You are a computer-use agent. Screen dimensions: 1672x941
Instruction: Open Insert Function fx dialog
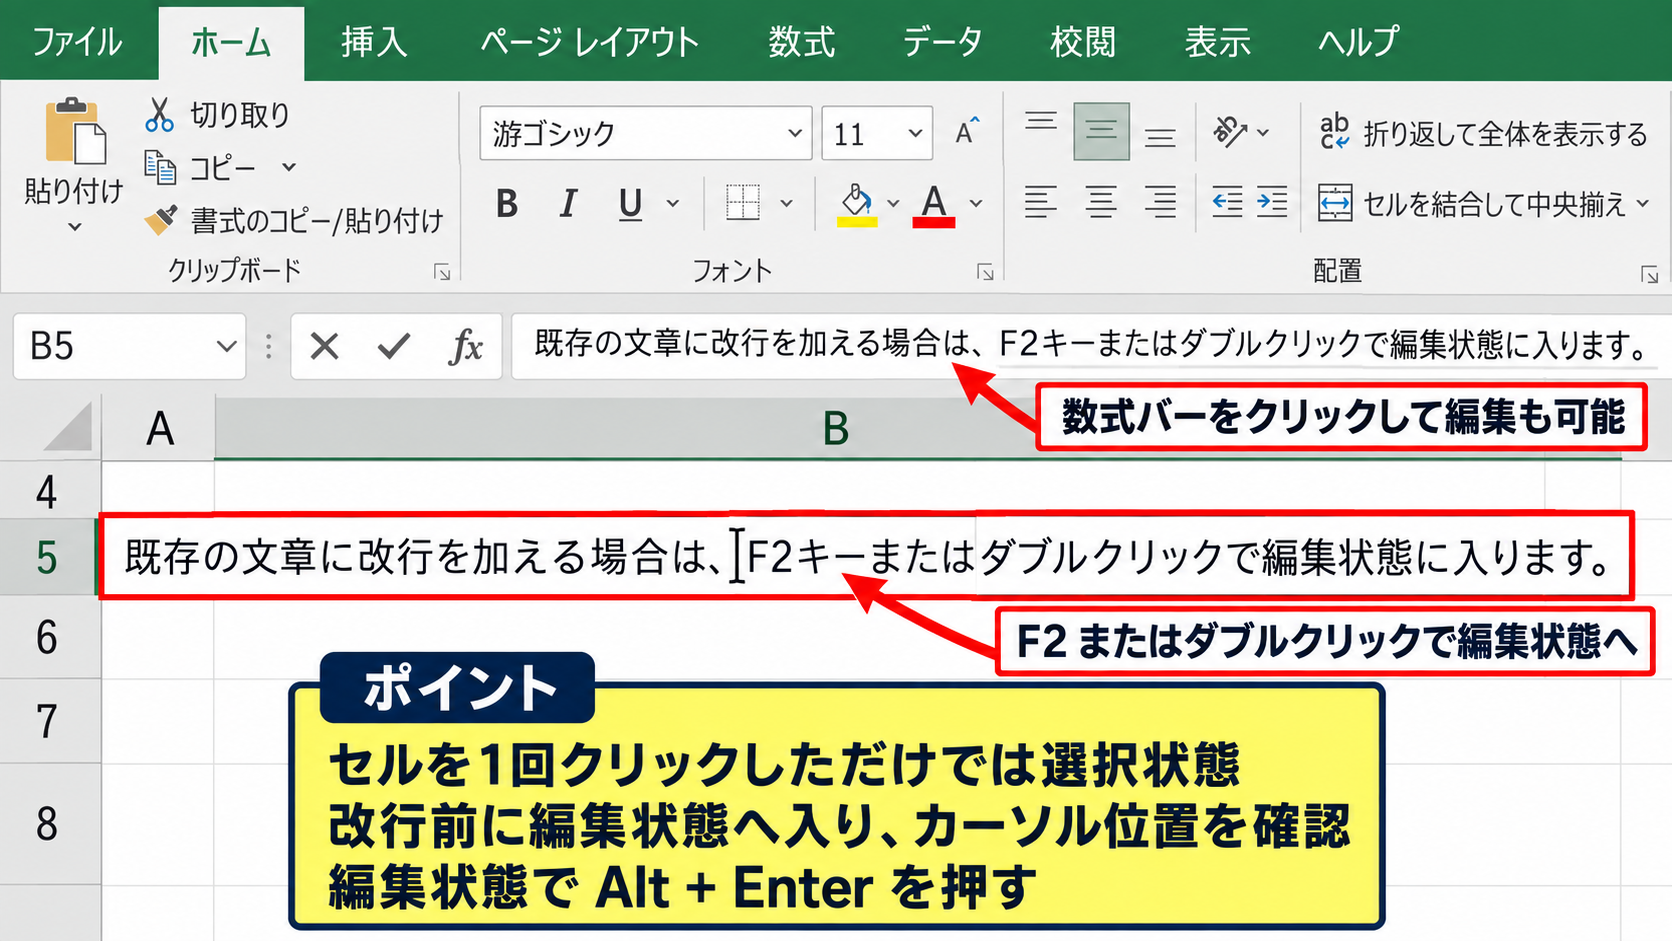click(466, 346)
